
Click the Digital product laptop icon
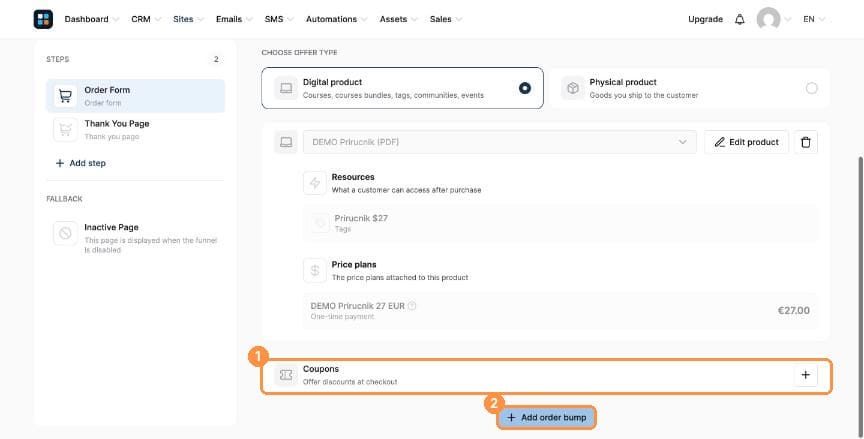(286, 88)
